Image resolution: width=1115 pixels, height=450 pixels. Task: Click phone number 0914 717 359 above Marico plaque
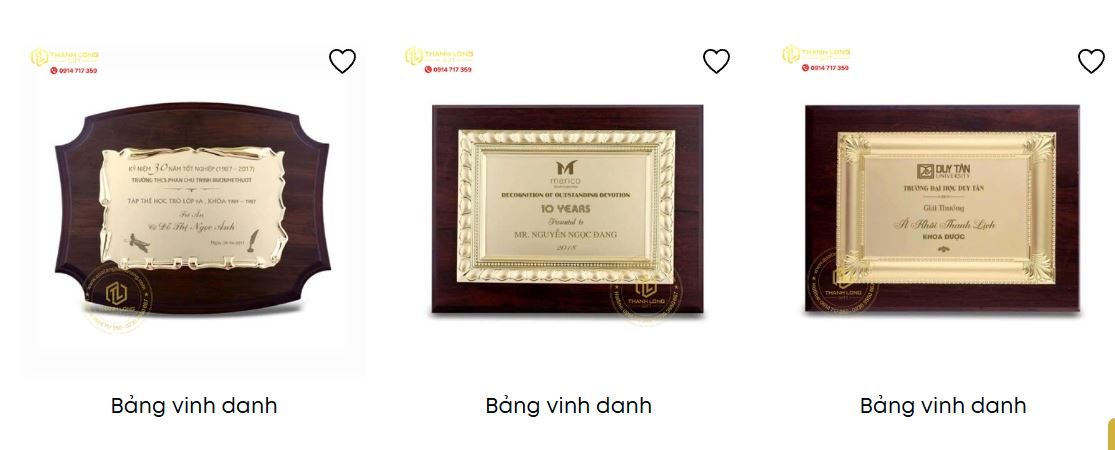pyautogui.click(x=448, y=70)
